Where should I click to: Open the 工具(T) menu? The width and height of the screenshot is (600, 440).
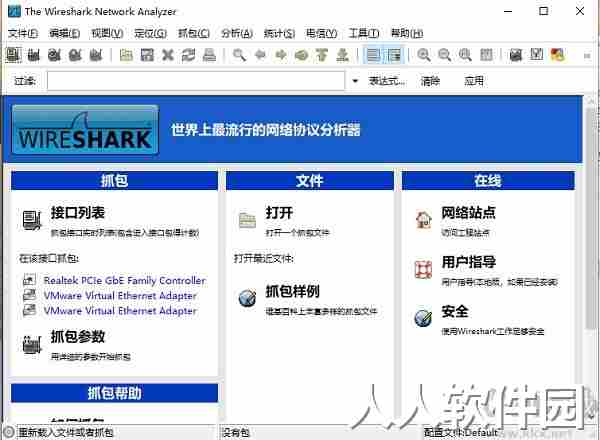[x=364, y=34]
